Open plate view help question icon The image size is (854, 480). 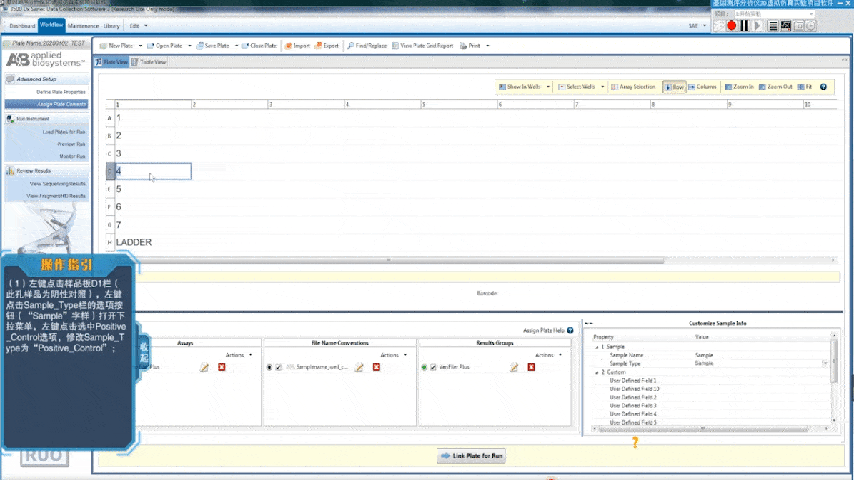823,87
